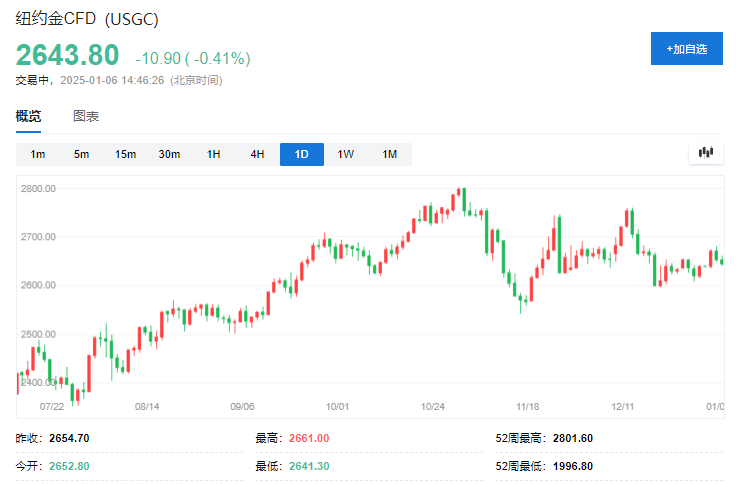This screenshot has width=736, height=484.
Task: Add USGC to watchlist with +加自选
Action: click(x=686, y=49)
